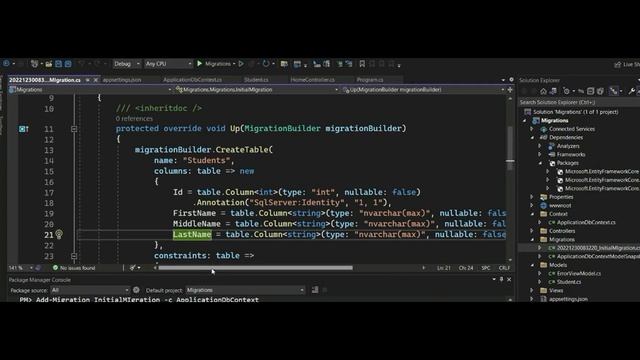This screenshot has height=360, width=640.
Task: Click the editor horizontal scrollbar thumb
Action: point(256,268)
